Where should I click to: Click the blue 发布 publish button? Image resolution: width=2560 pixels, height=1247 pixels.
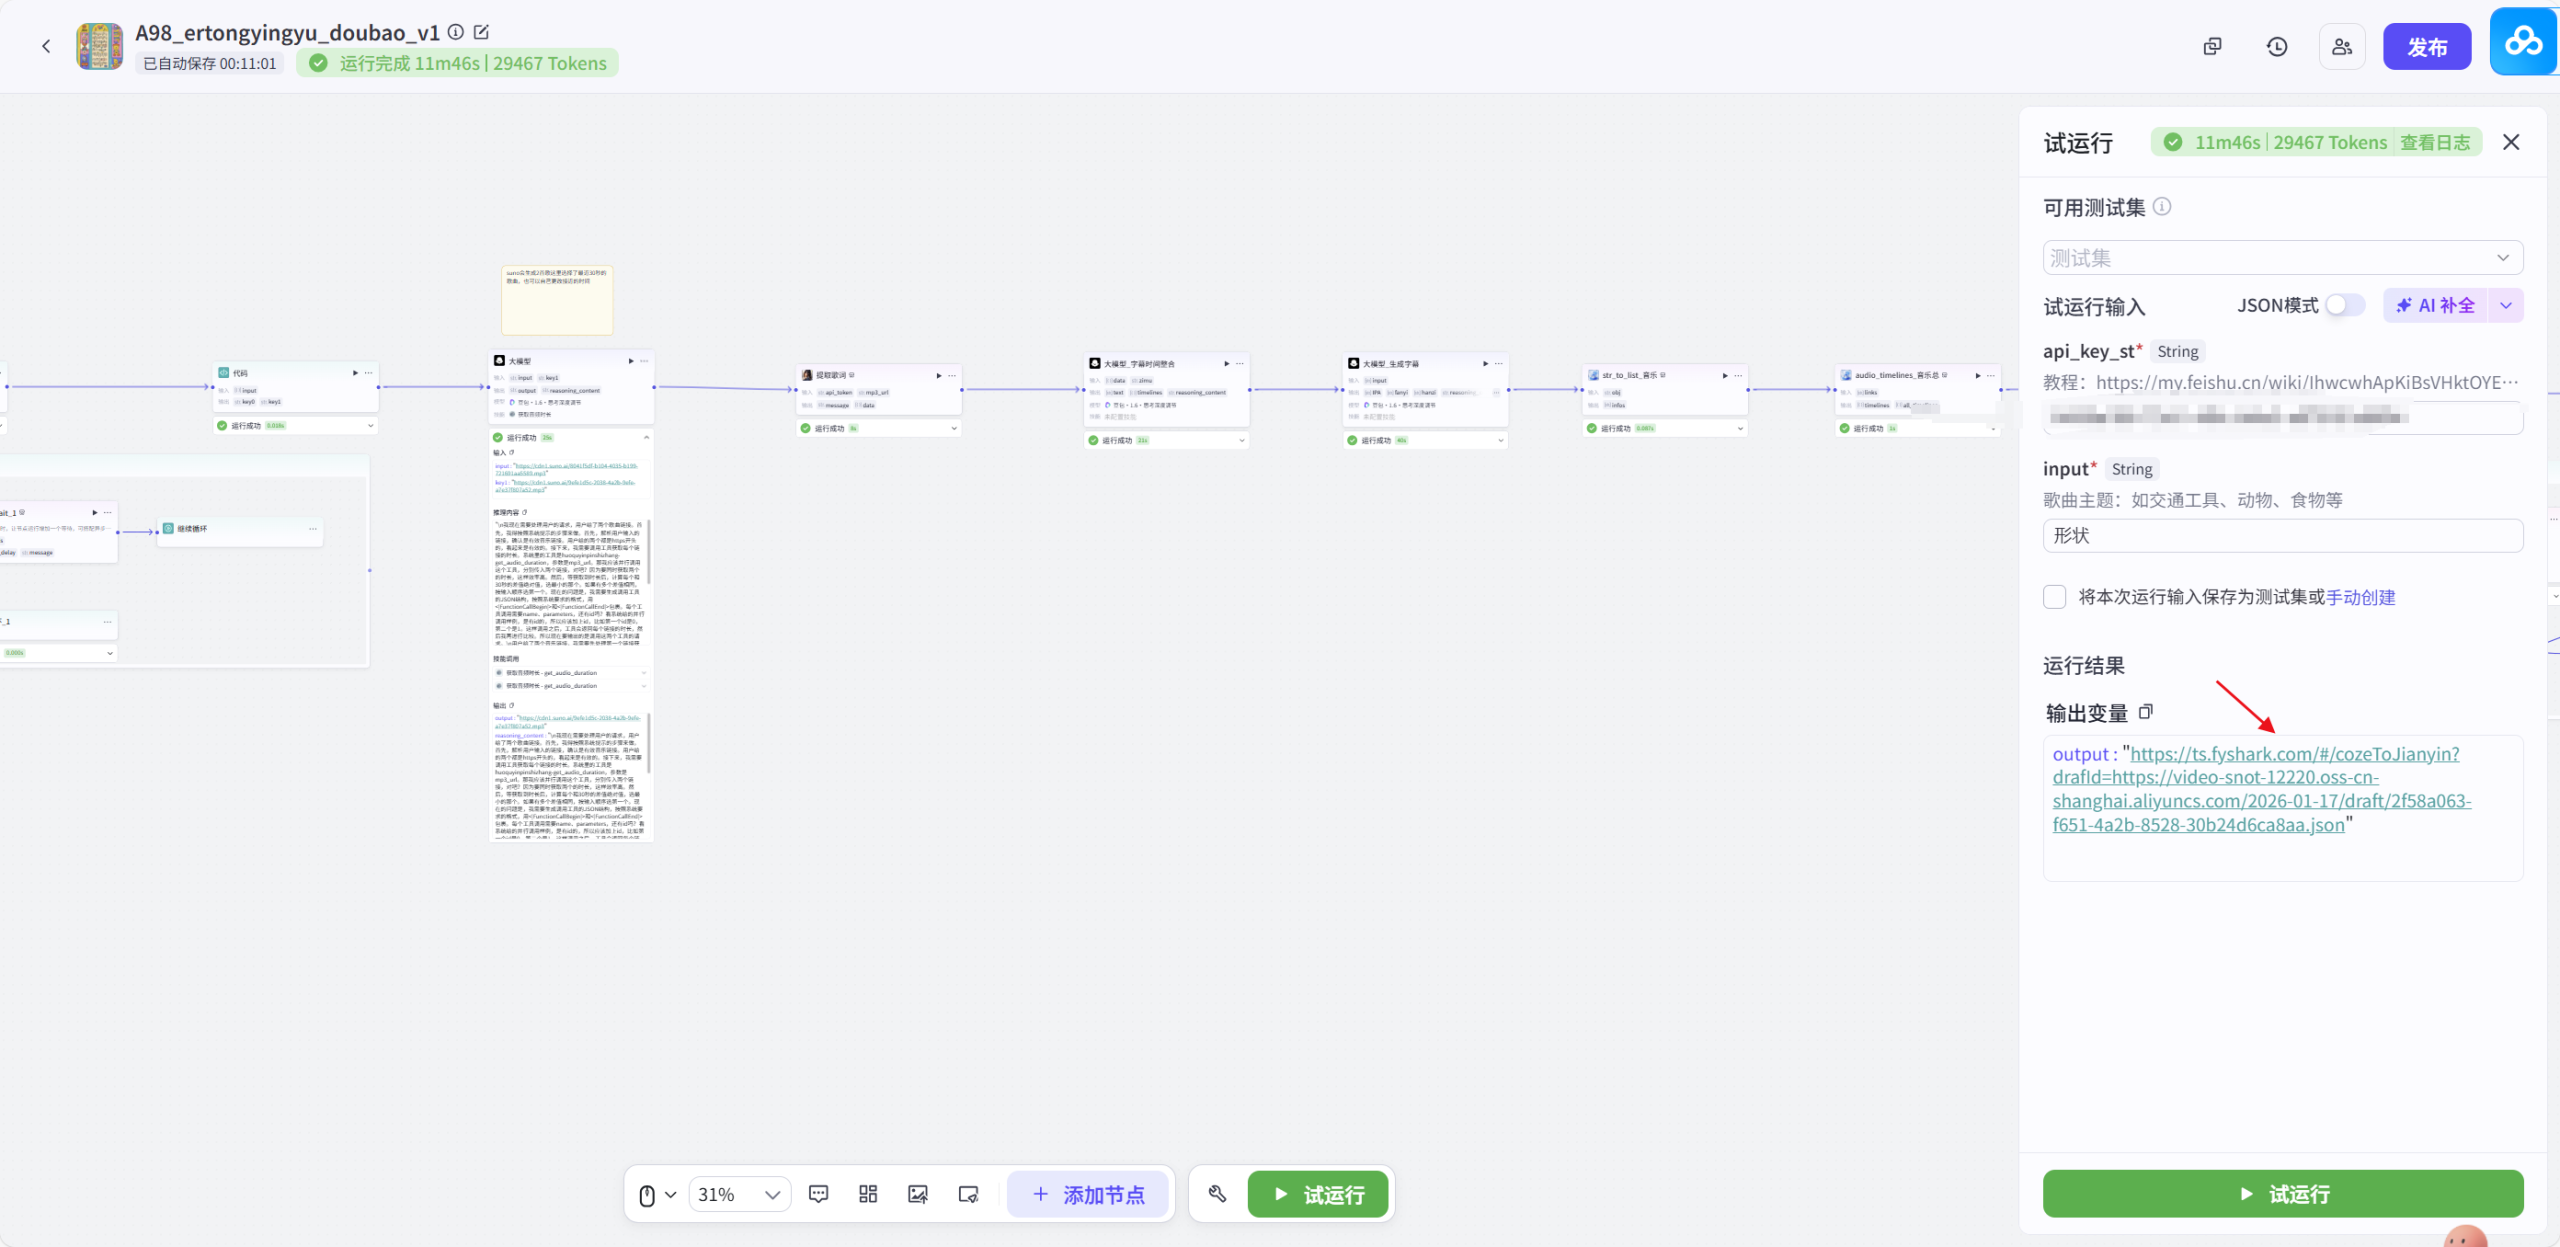point(2427,47)
